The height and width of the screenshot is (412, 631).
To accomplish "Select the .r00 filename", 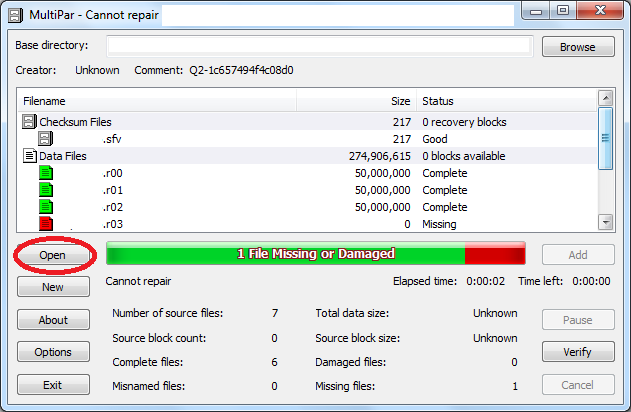I will (112, 173).
